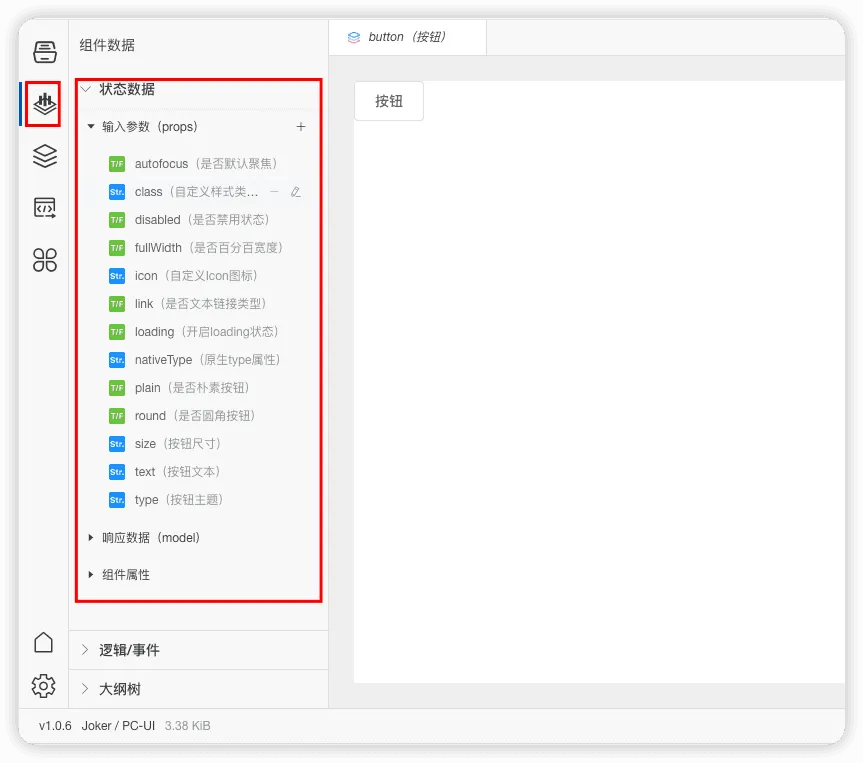Click the home icon at sidebar bottom

coord(42,643)
